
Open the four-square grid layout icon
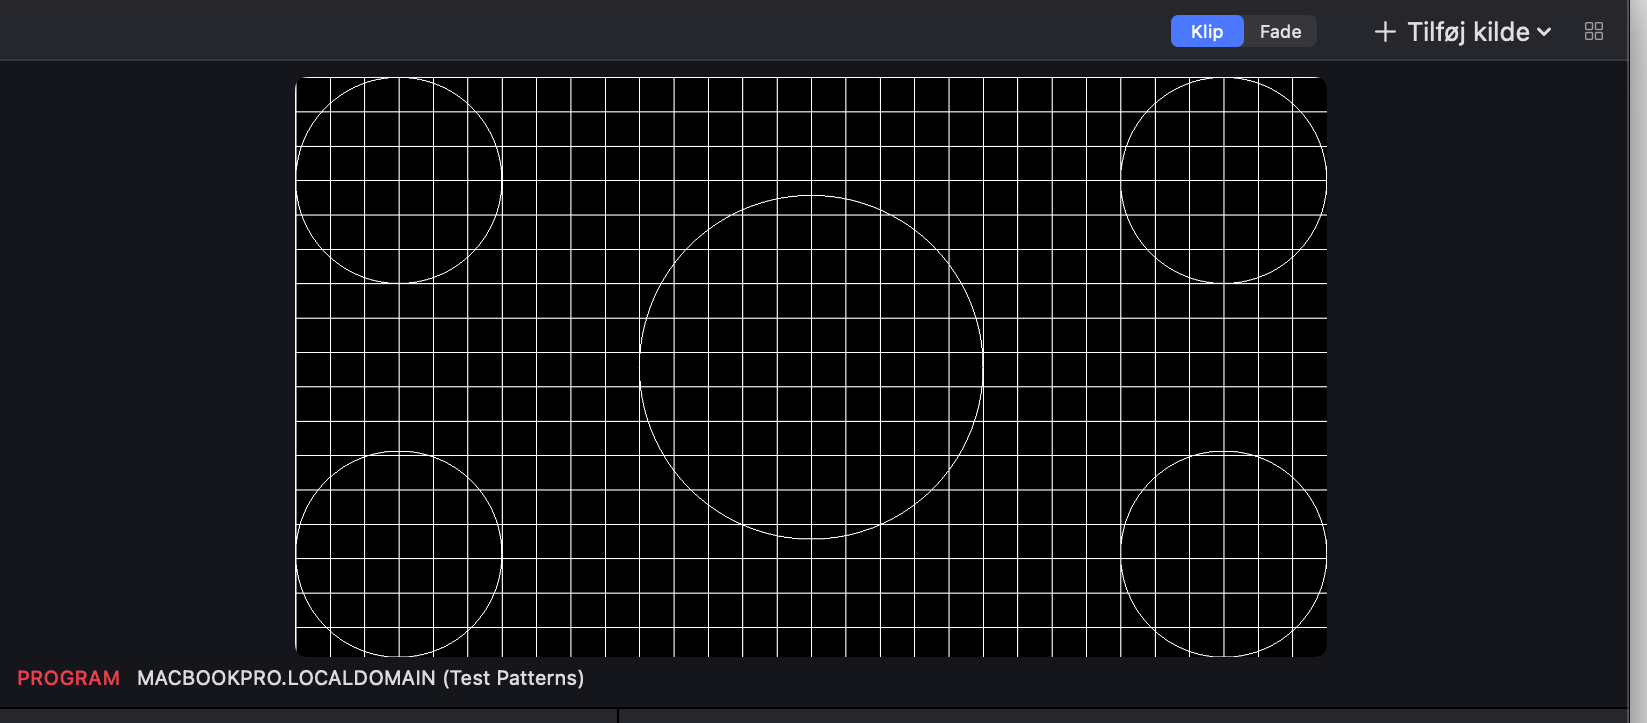click(1594, 31)
